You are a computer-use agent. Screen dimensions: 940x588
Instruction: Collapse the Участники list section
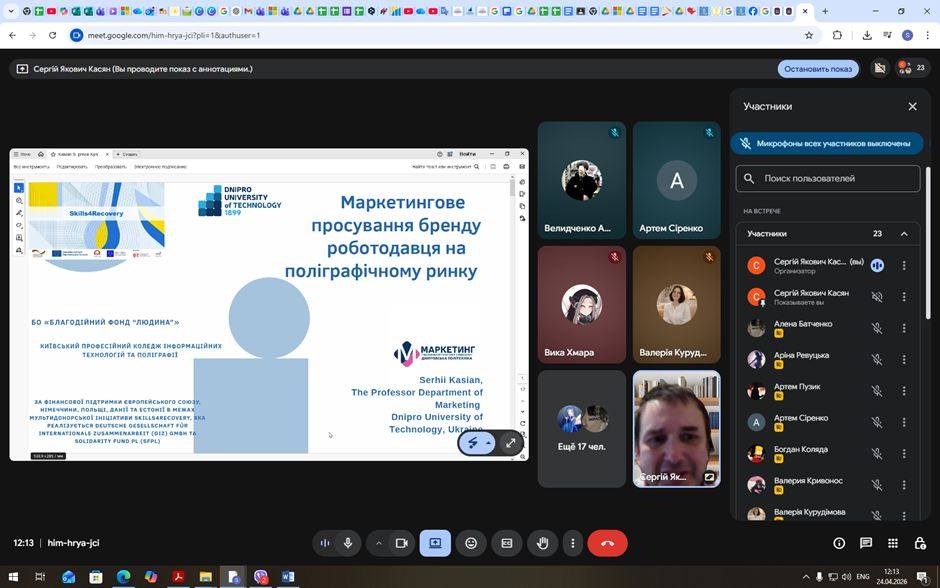pos(904,234)
